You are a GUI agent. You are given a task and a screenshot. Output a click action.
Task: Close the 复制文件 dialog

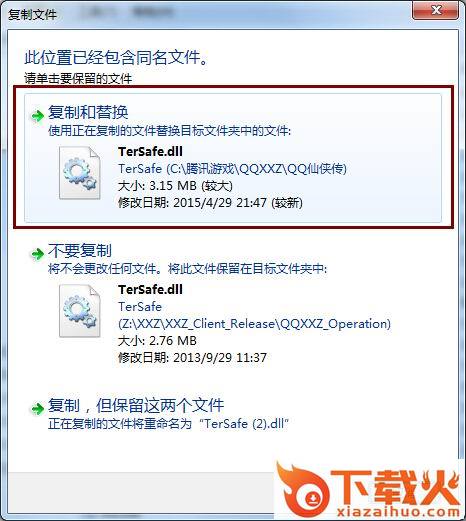[435, 10]
